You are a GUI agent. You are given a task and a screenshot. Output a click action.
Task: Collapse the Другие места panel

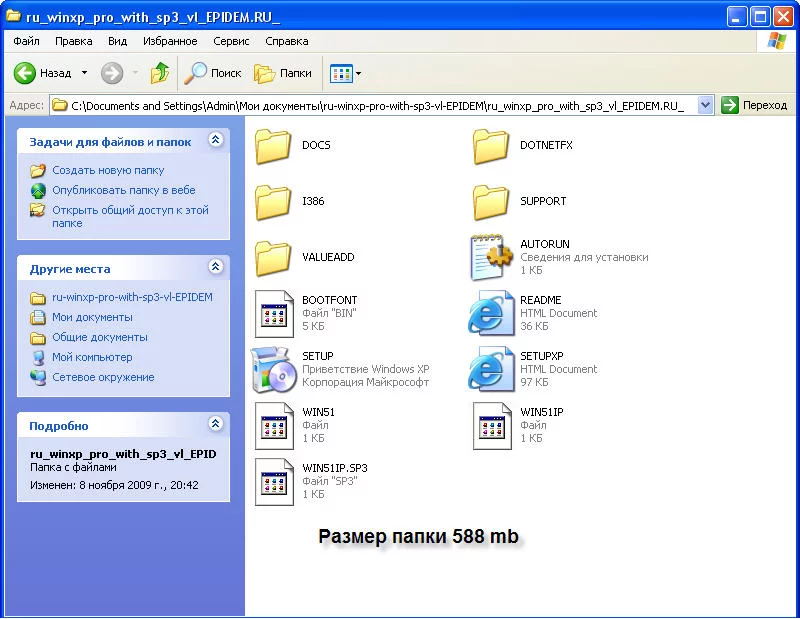pos(216,266)
